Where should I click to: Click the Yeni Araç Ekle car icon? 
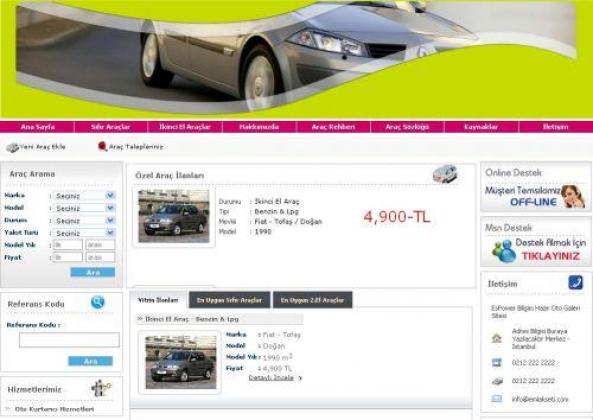[12, 148]
